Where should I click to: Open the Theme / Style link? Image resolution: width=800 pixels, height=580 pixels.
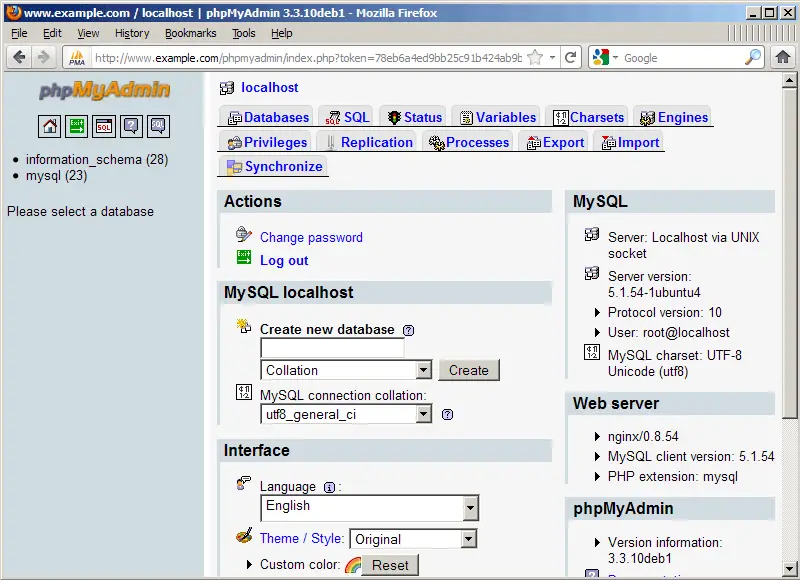tap(302, 538)
